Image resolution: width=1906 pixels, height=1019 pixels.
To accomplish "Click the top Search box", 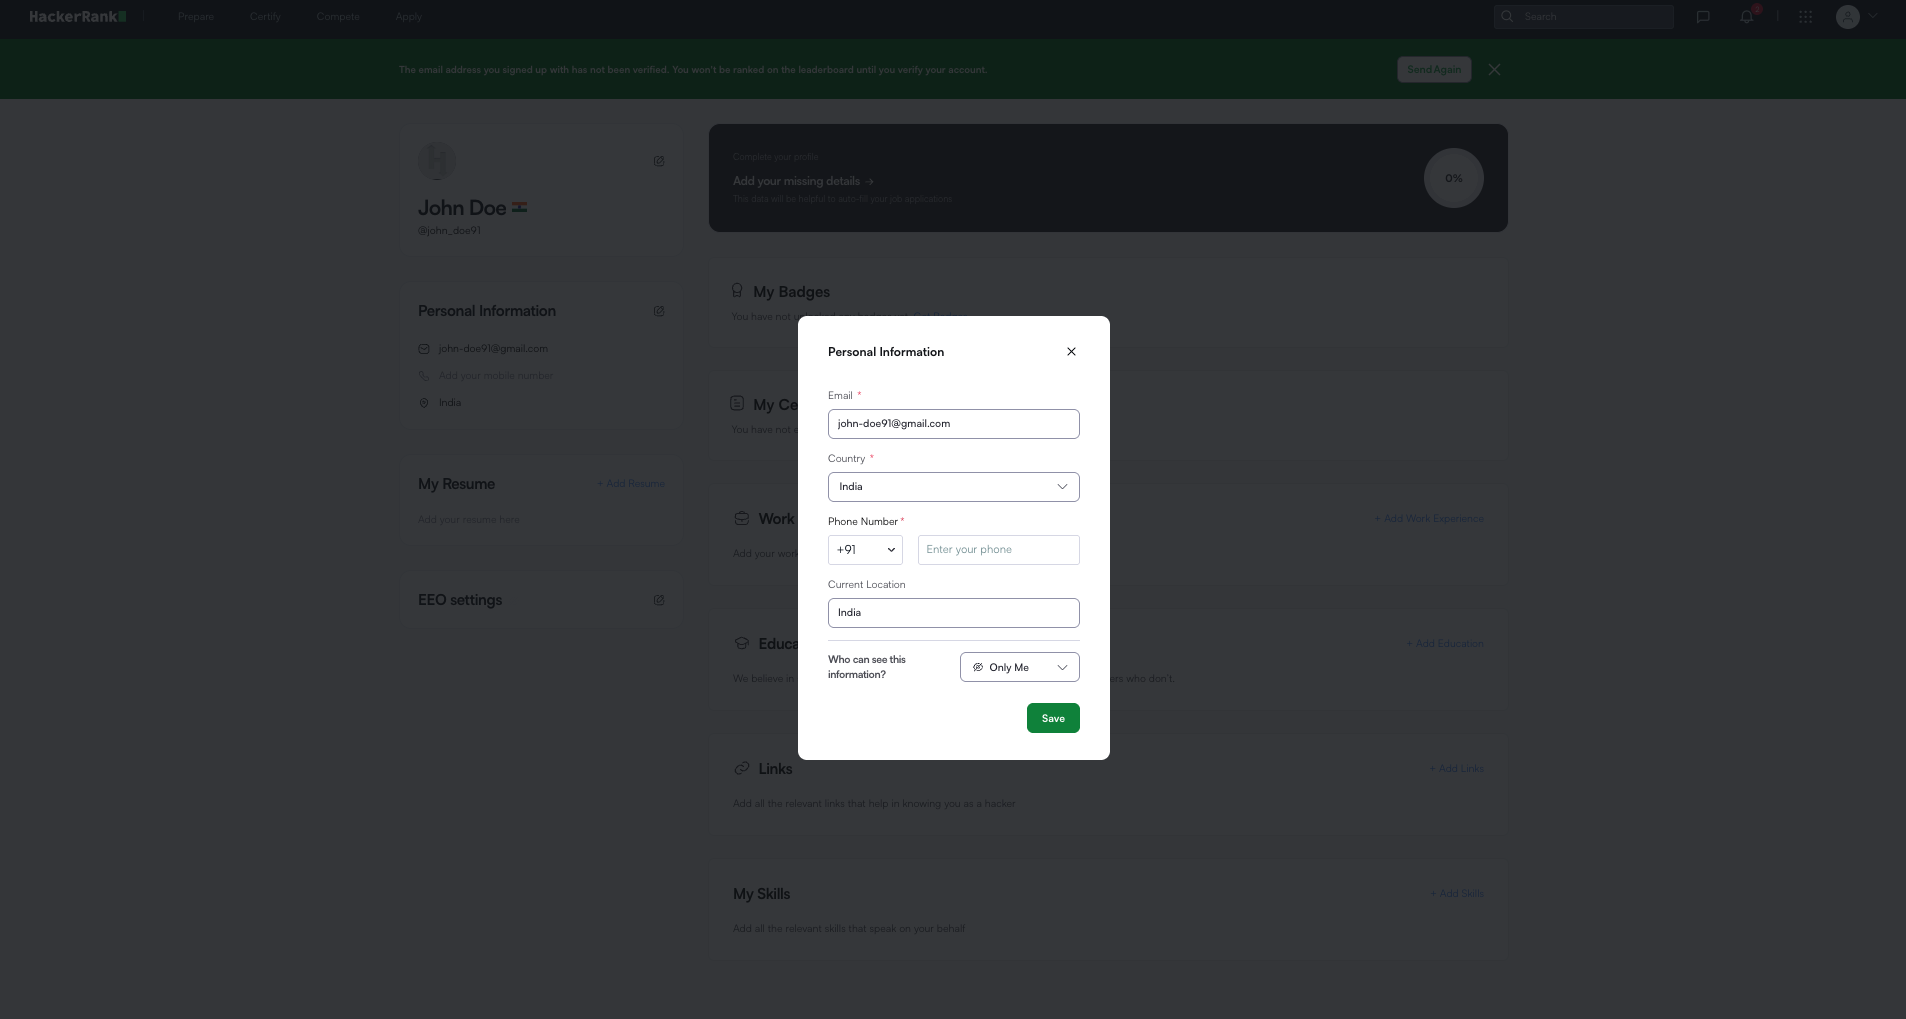I will 1584,17.
